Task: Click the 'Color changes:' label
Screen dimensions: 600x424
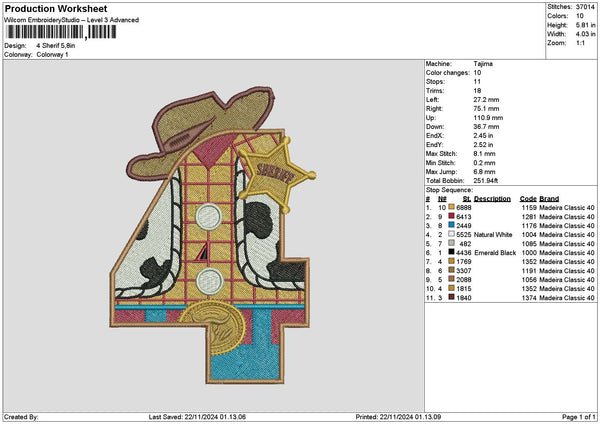Action: (448, 73)
